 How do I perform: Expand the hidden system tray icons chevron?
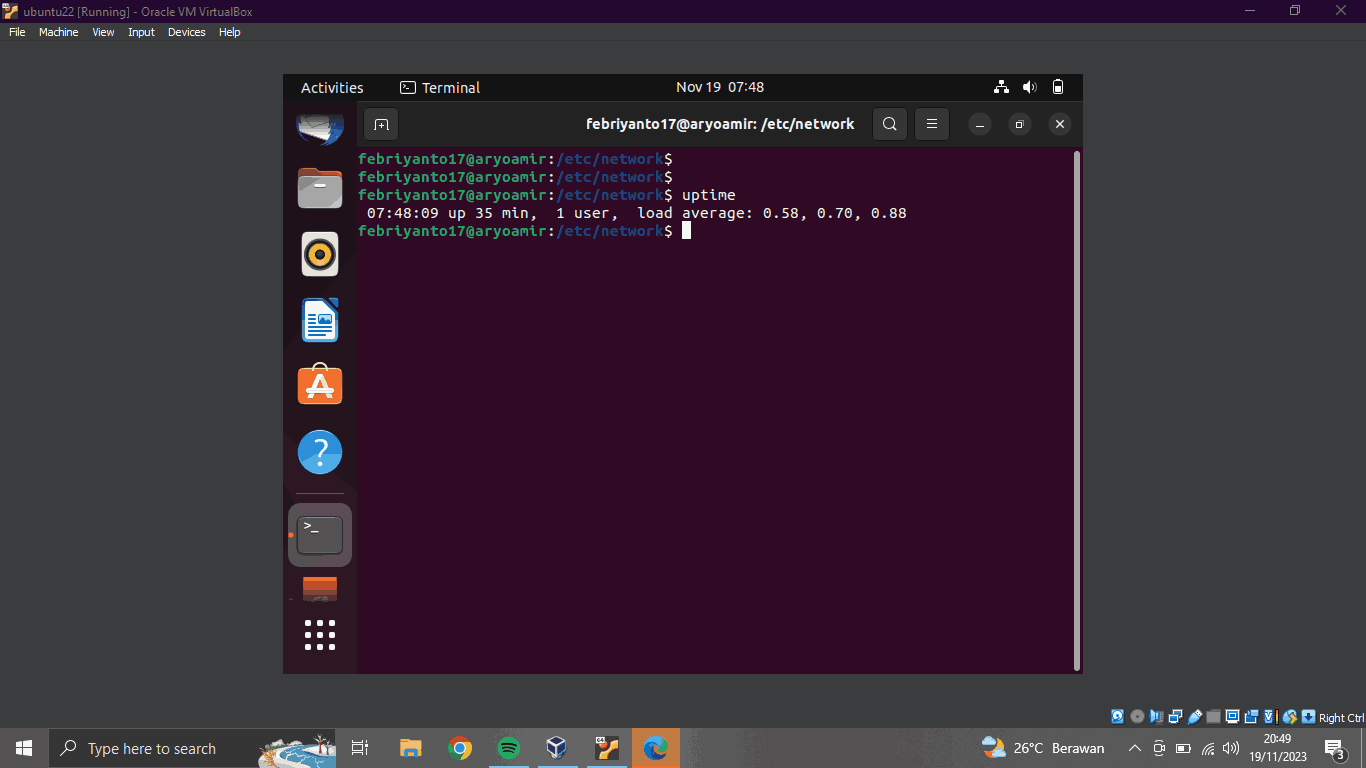[x=1135, y=748]
